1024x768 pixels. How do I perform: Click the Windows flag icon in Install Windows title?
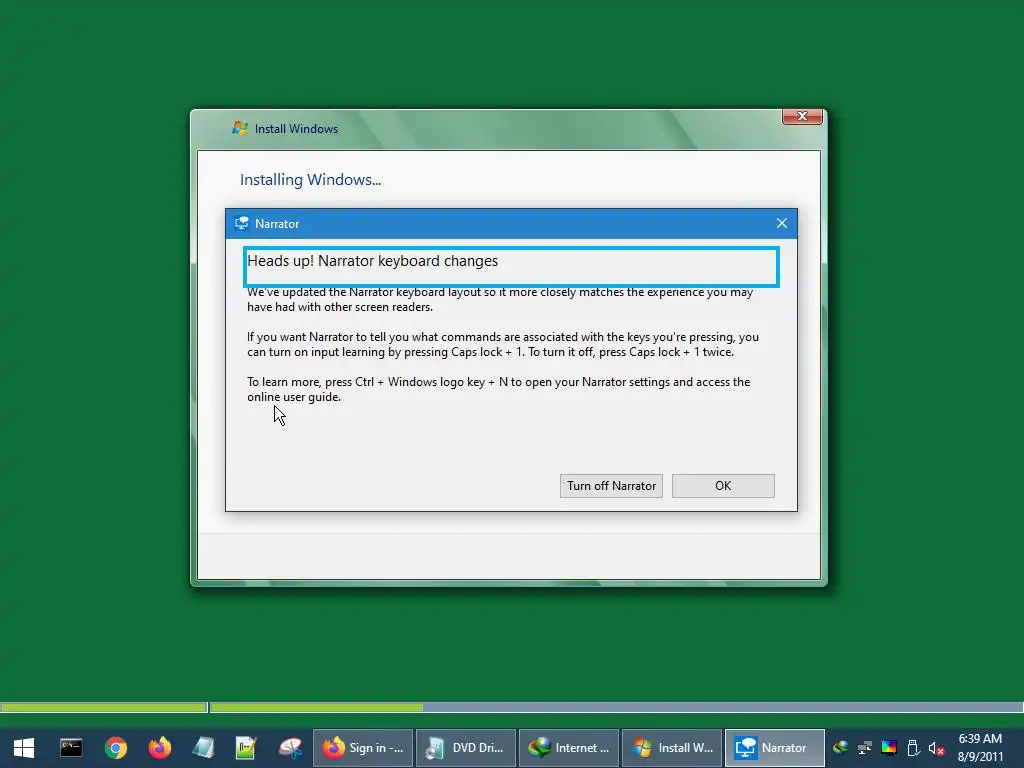pyautogui.click(x=240, y=128)
